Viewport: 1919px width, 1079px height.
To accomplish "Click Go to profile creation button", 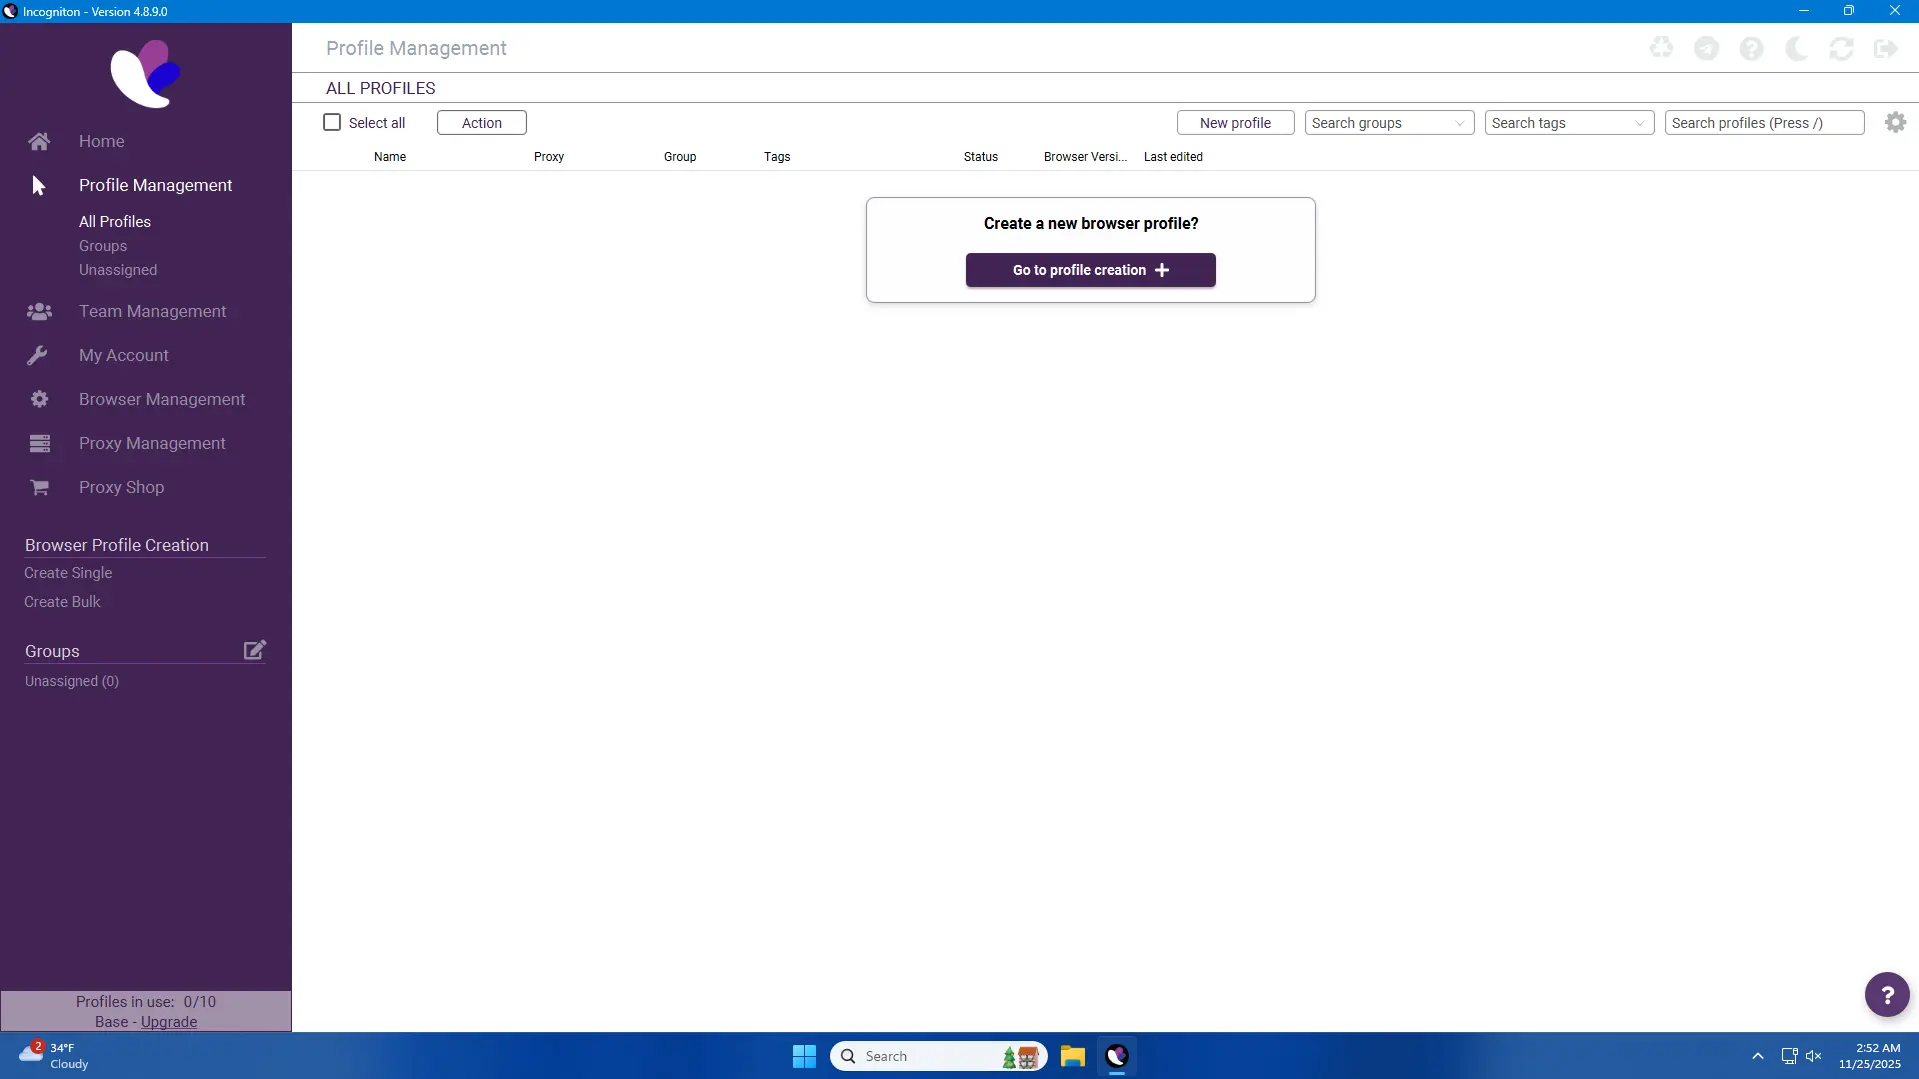I will point(1090,270).
